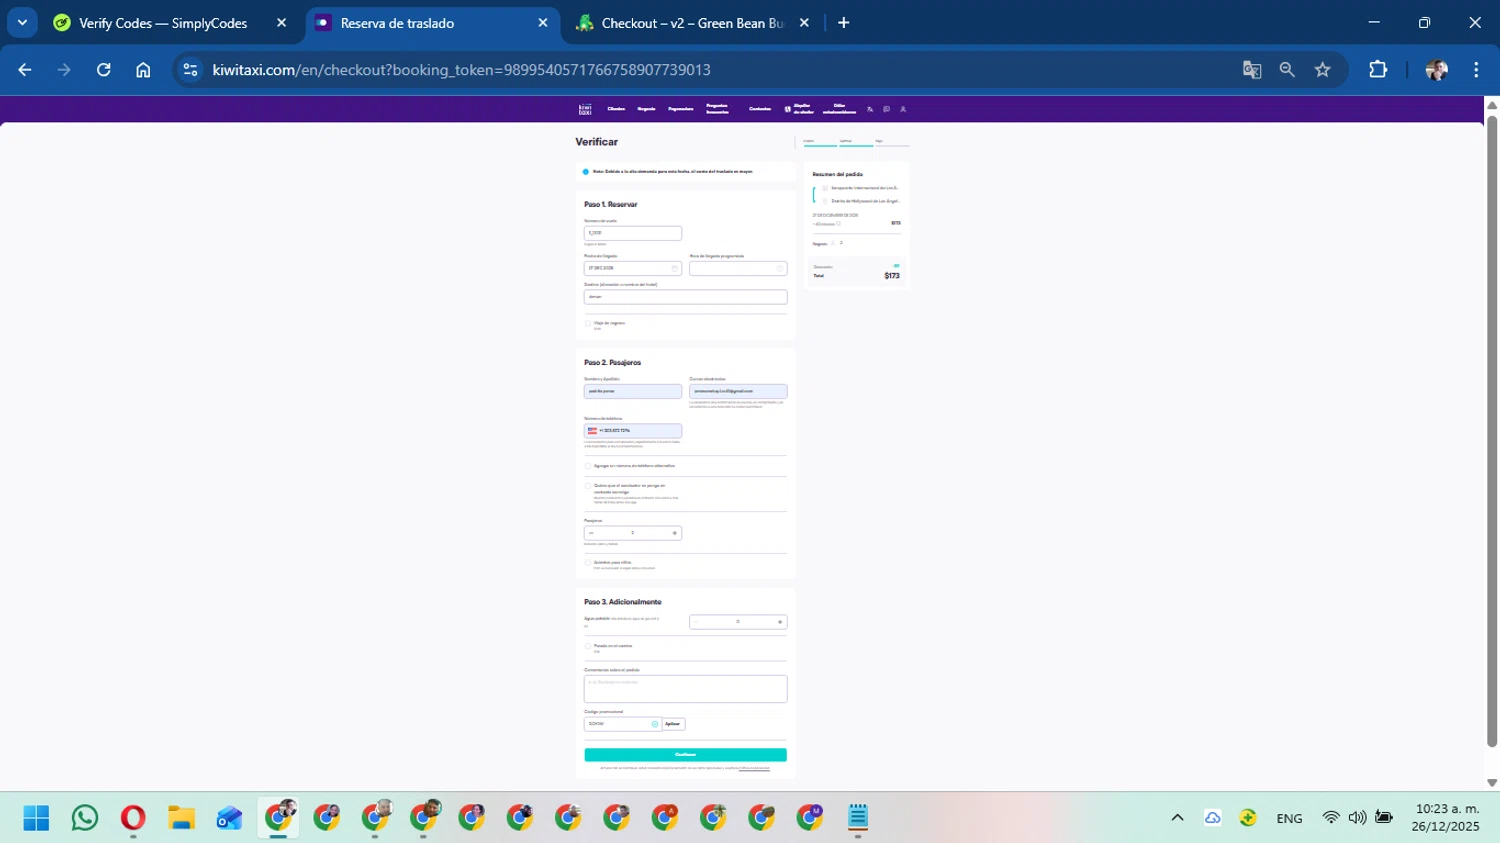
Task: Click the zoom magnifier icon in address bar
Action: tap(1287, 70)
